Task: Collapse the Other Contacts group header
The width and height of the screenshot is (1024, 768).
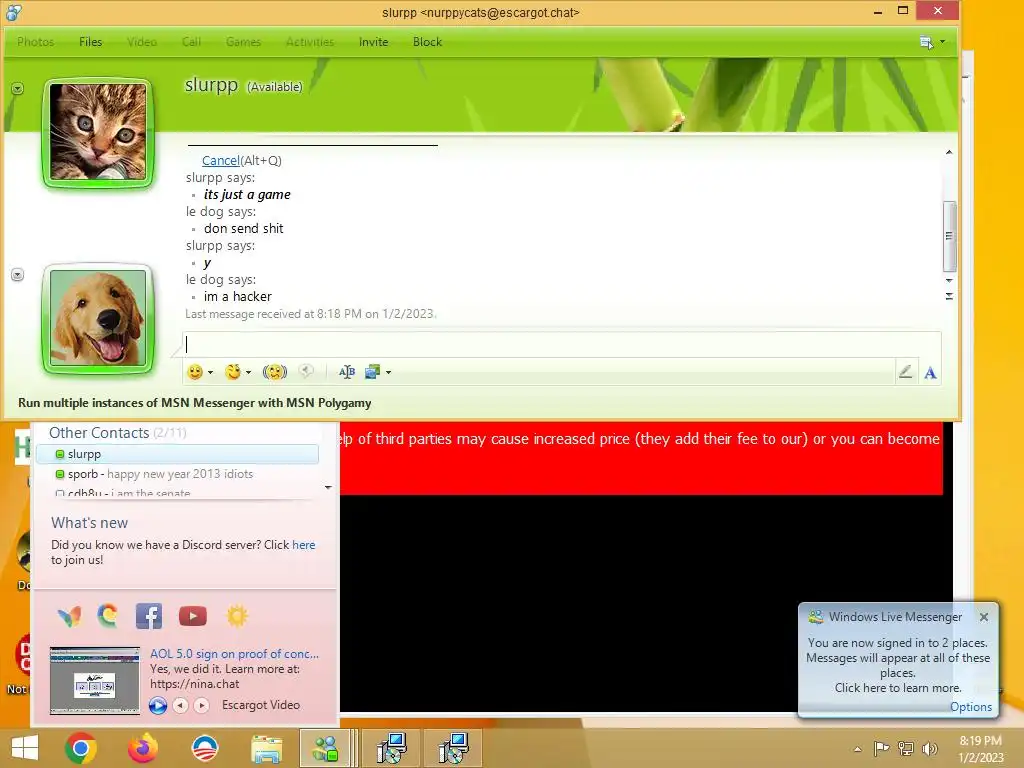Action: click(118, 433)
